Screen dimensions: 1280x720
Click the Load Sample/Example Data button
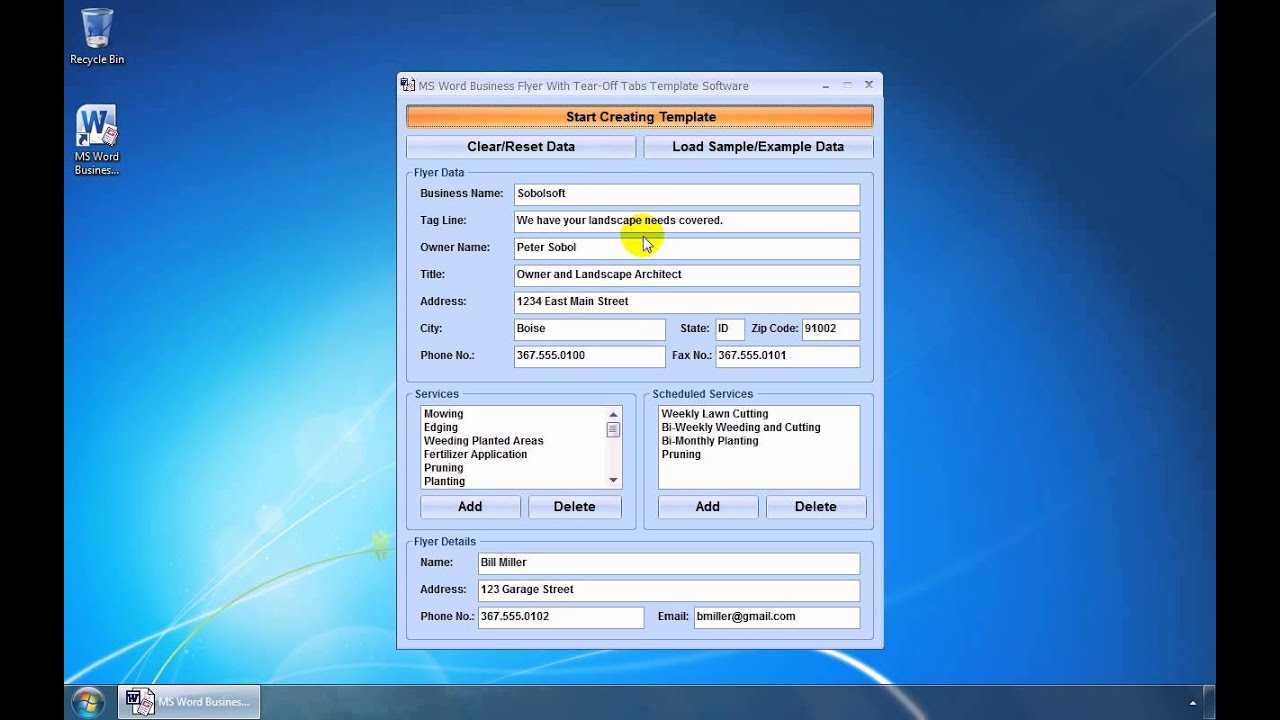pyautogui.click(x=758, y=146)
